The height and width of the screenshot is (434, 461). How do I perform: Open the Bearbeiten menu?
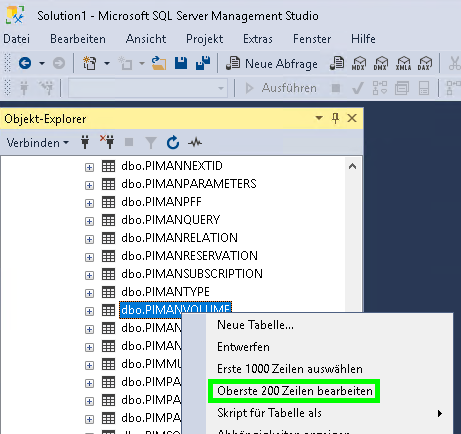coord(78,39)
